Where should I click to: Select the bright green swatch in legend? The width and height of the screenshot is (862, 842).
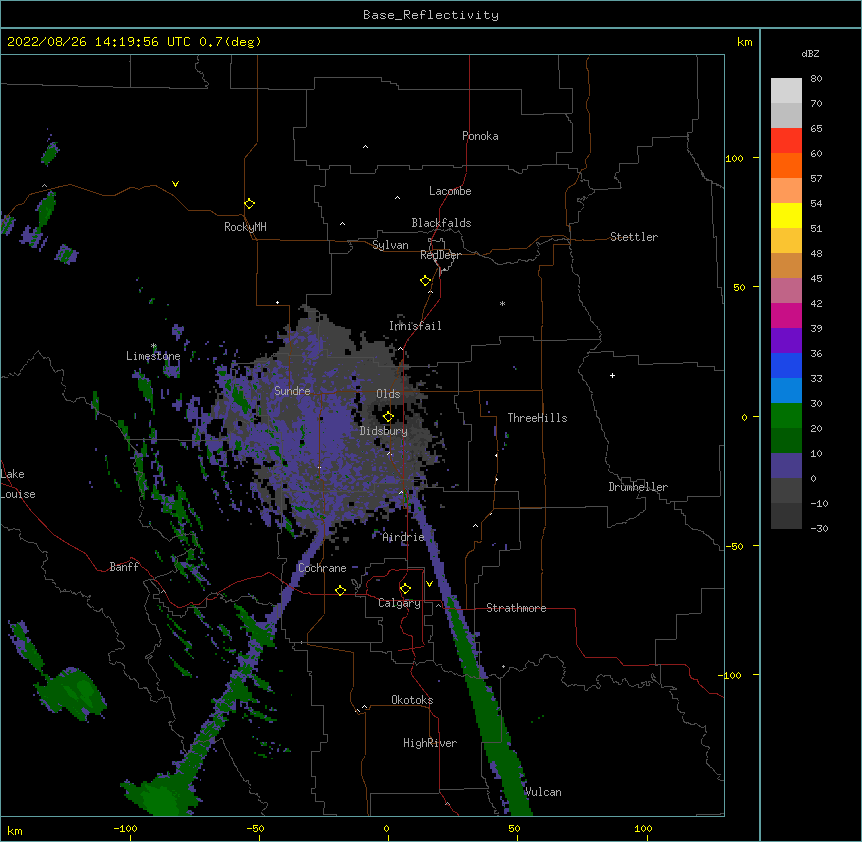point(786,416)
